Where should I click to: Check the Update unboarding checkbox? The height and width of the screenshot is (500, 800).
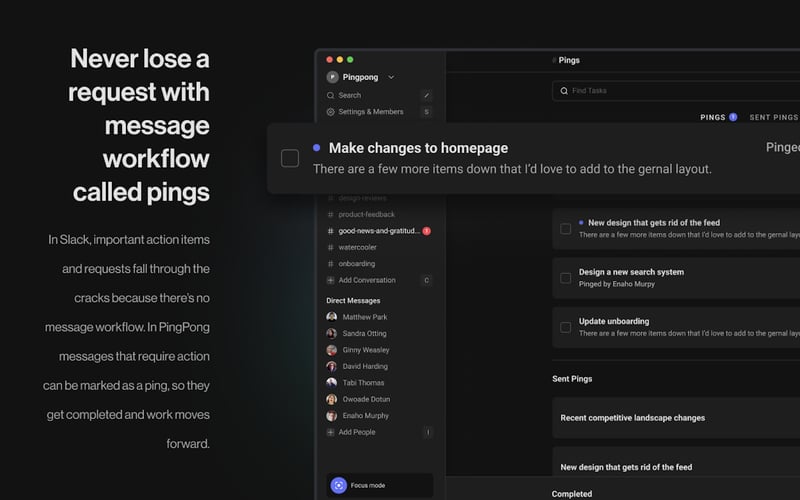coord(565,327)
